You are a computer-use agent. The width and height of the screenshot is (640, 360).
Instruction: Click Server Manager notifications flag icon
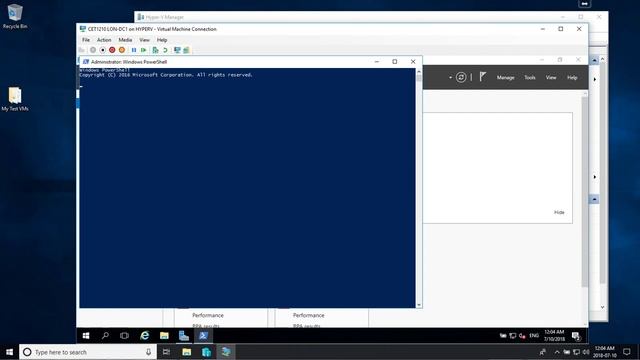pyautogui.click(x=482, y=77)
